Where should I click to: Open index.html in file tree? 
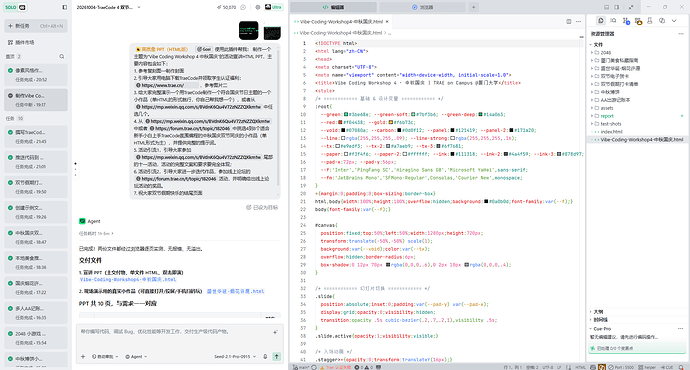[612, 132]
